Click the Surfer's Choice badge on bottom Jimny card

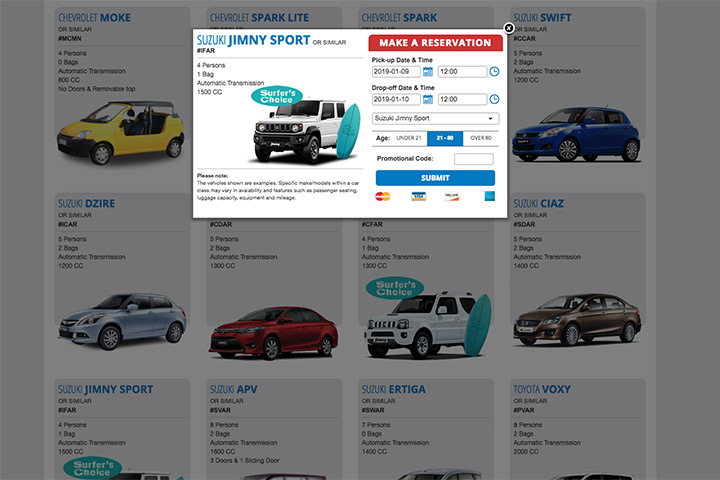click(92, 468)
